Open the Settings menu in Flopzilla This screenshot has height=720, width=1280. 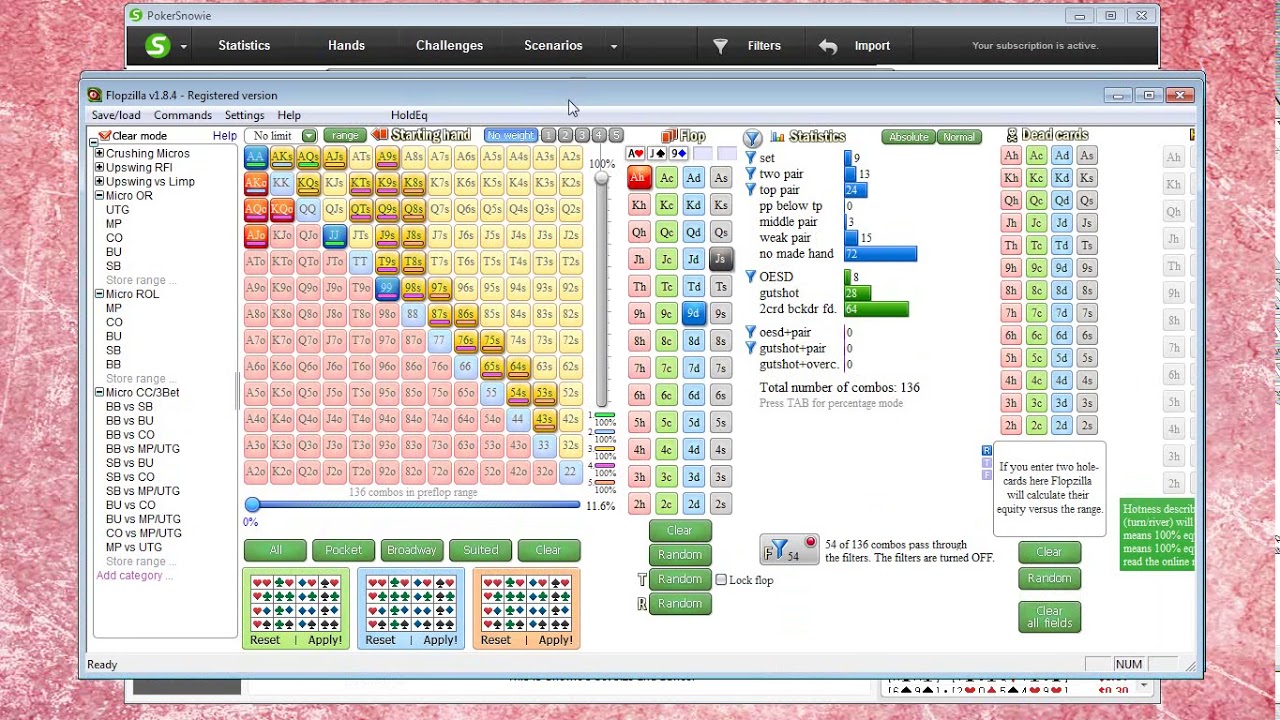tap(244, 115)
